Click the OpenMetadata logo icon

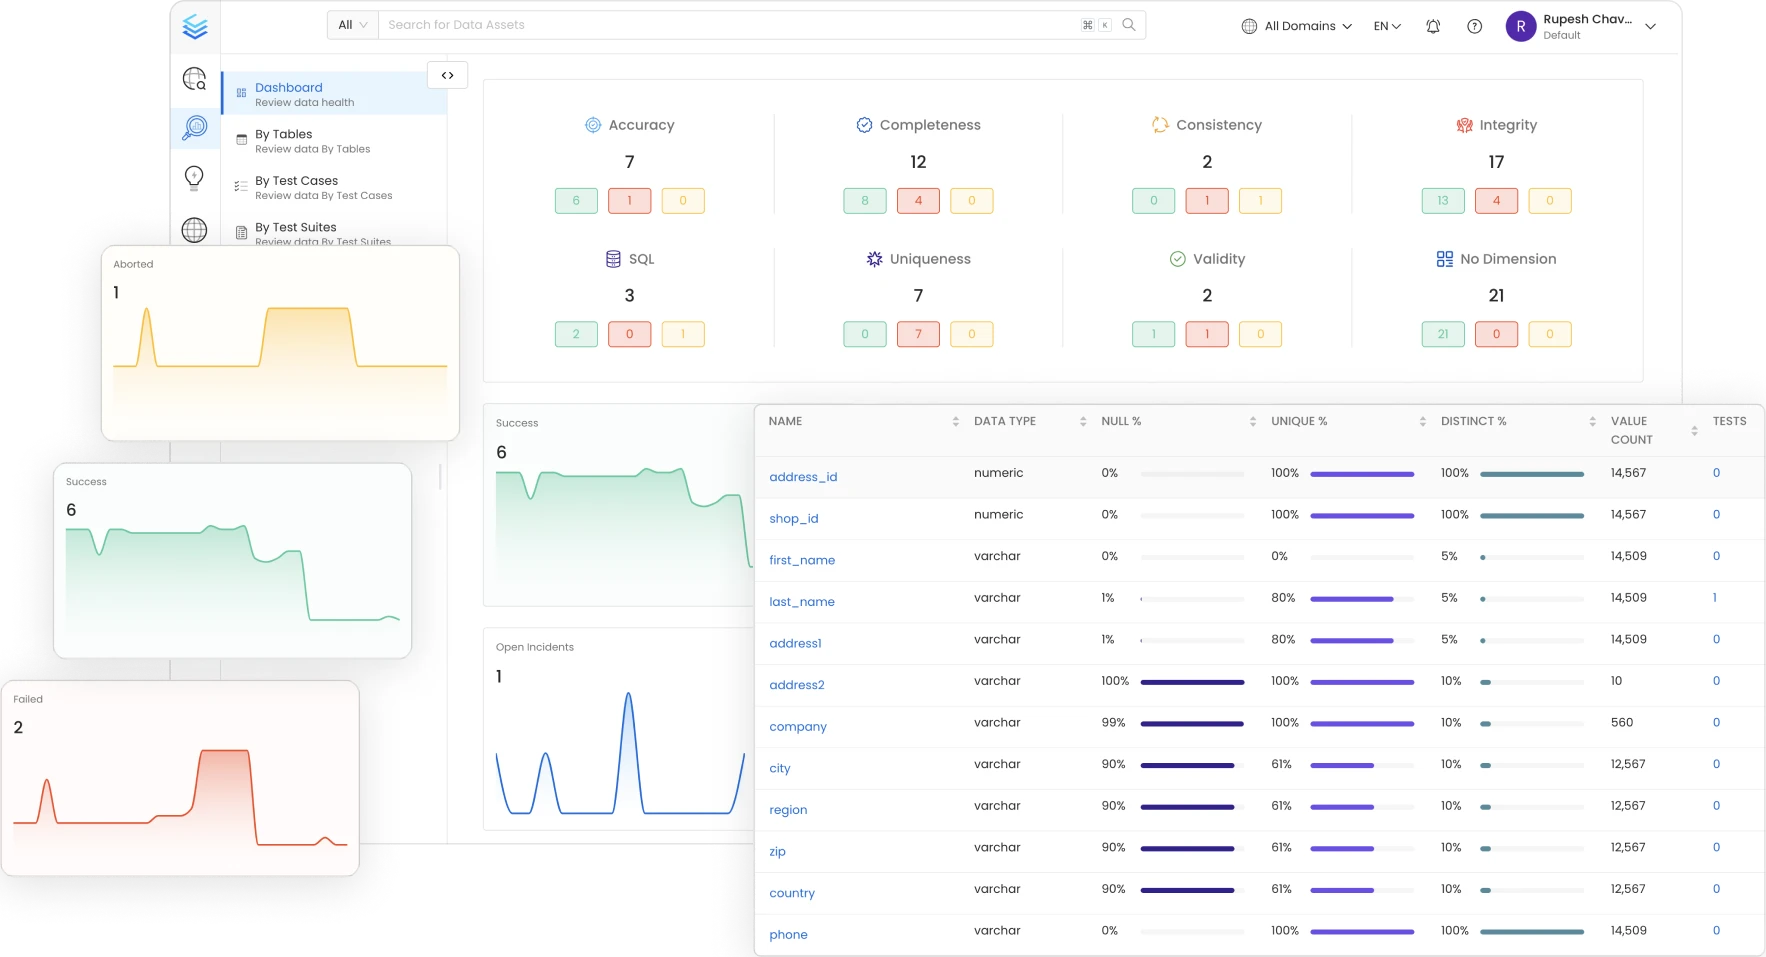pos(195,27)
